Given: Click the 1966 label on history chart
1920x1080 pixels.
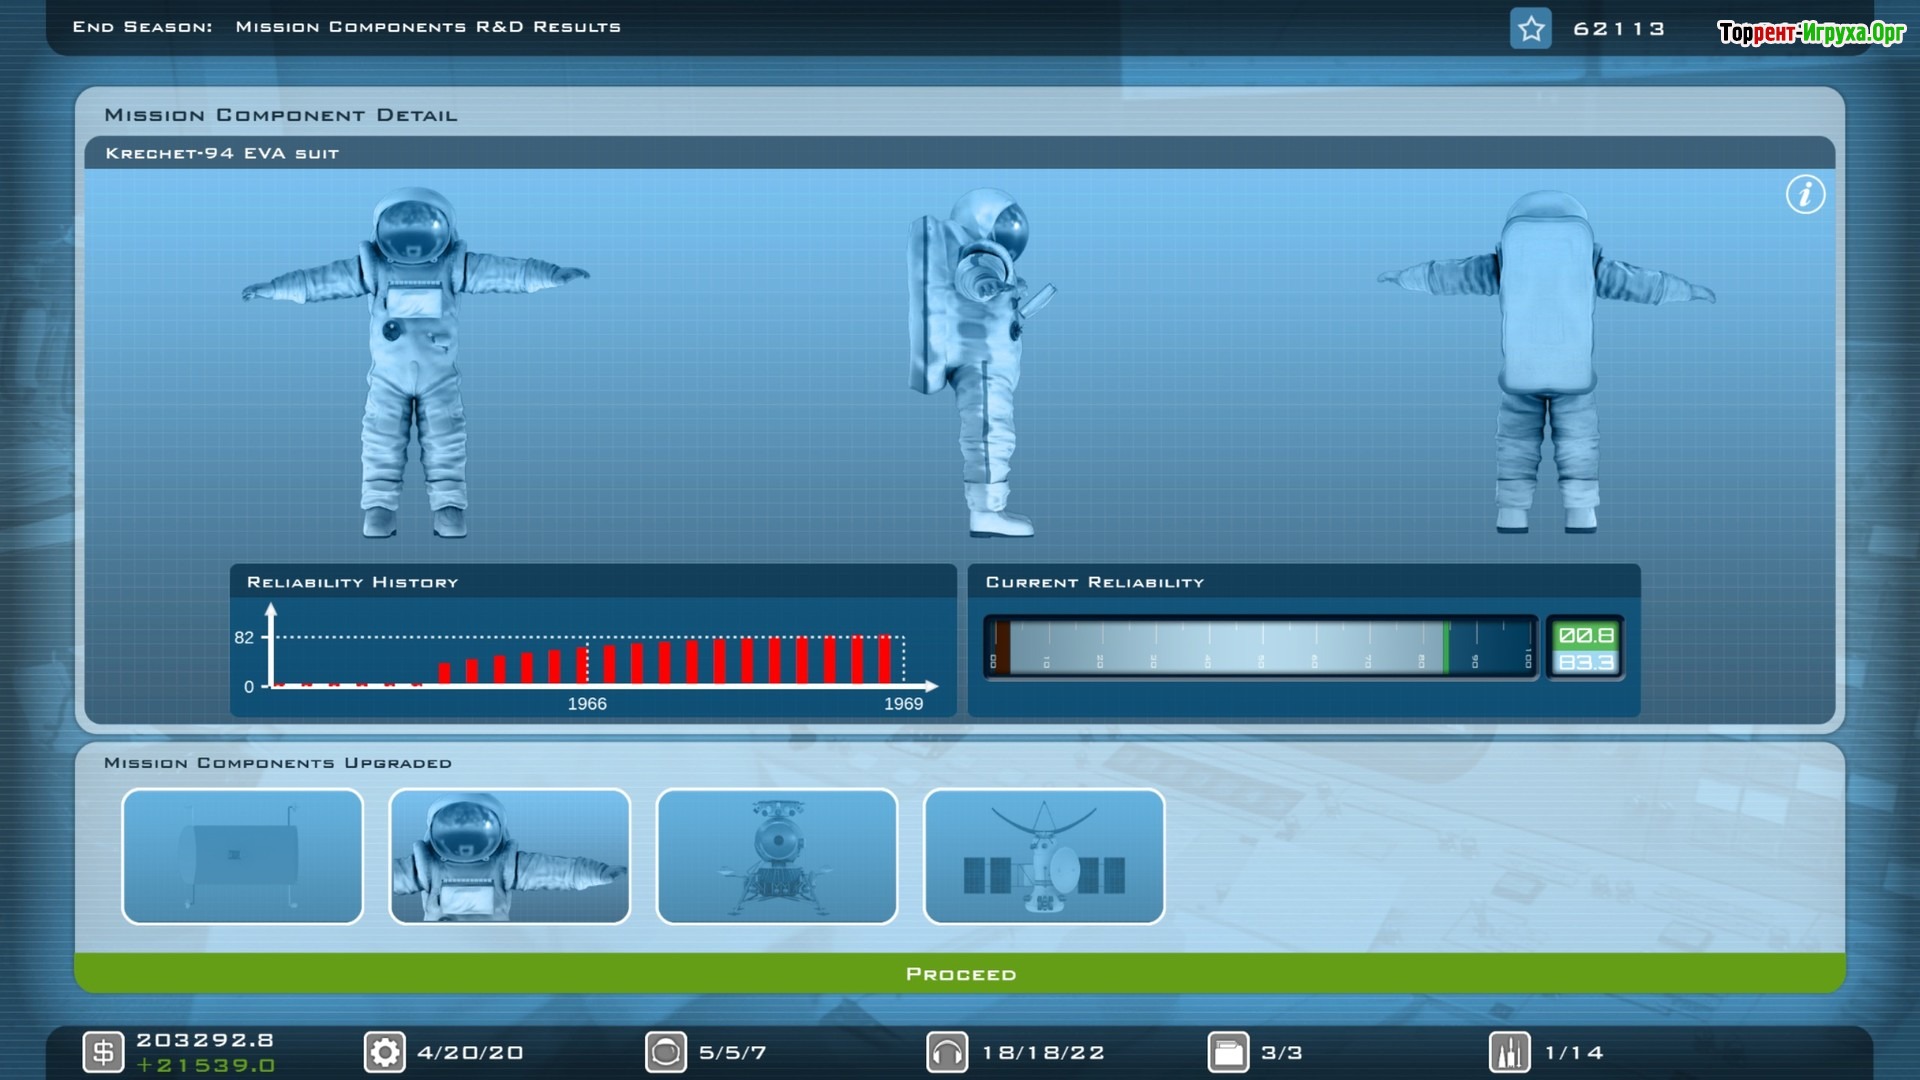Looking at the screenshot, I should pos(587,704).
